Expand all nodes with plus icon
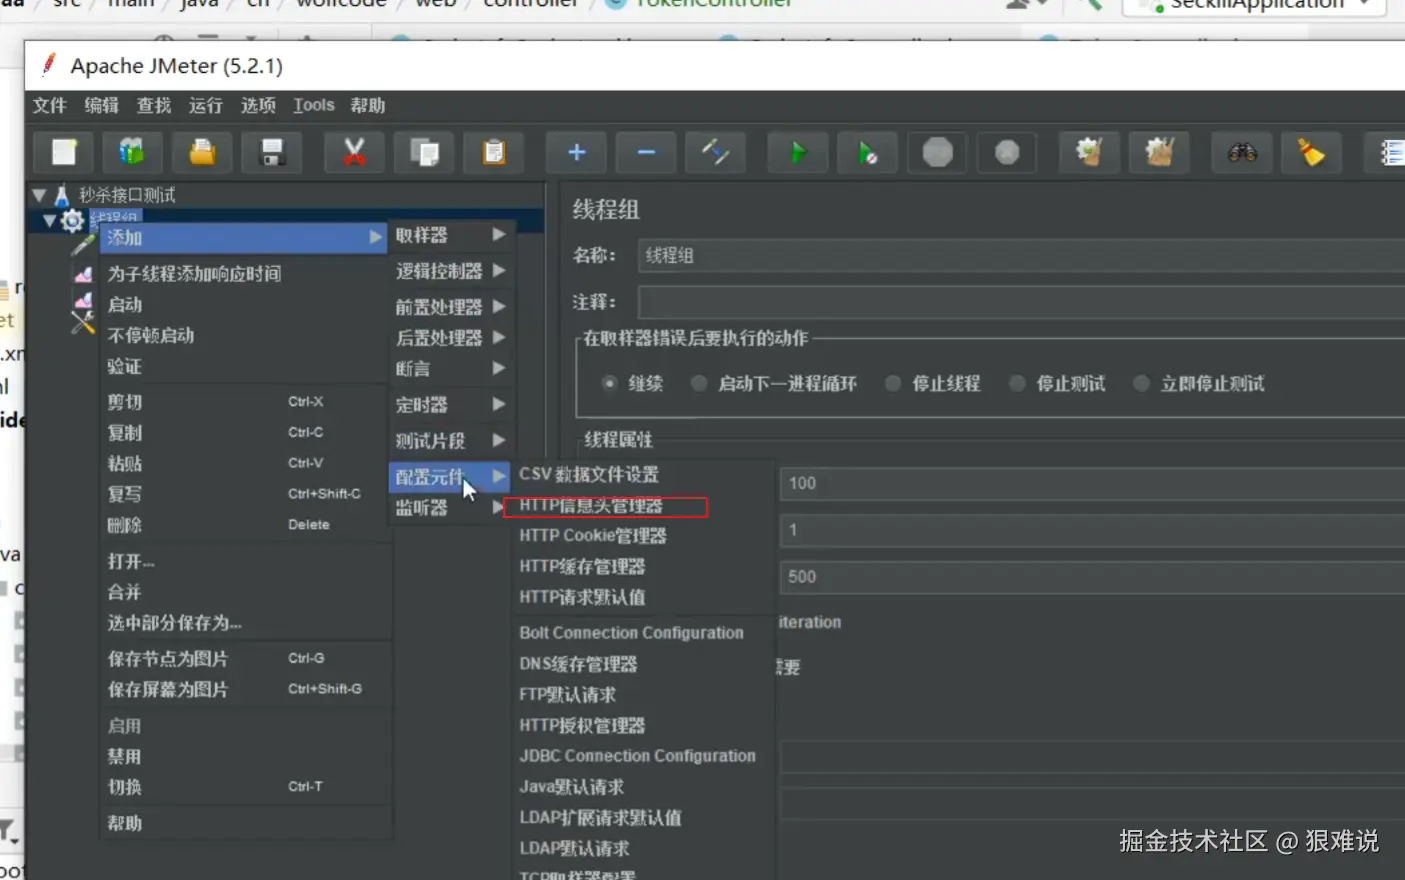 [576, 152]
